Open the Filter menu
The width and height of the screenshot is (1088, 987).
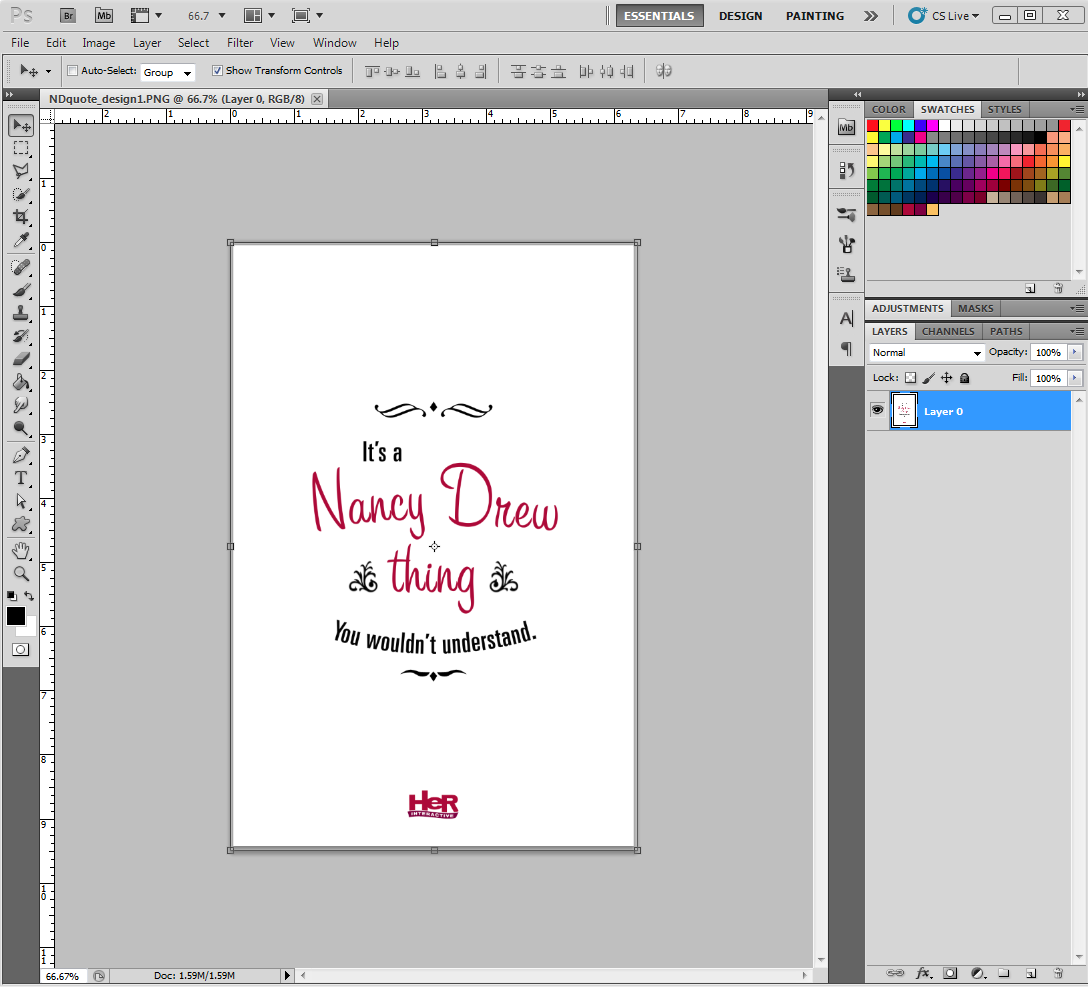(x=240, y=43)
